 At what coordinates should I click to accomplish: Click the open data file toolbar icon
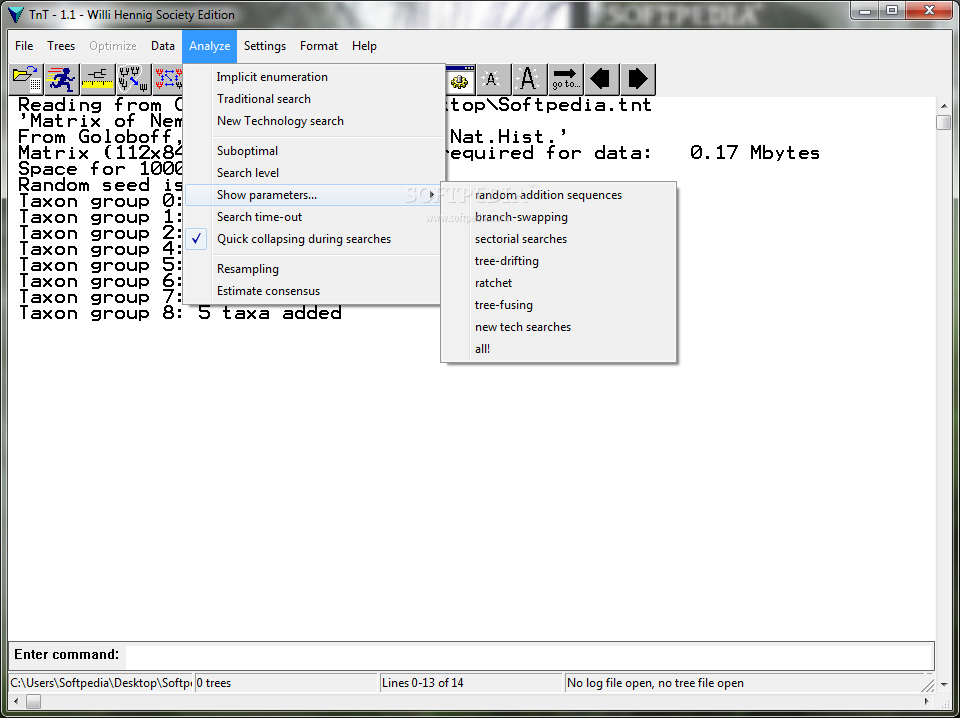pyautogui.click(x=26, y=80)
